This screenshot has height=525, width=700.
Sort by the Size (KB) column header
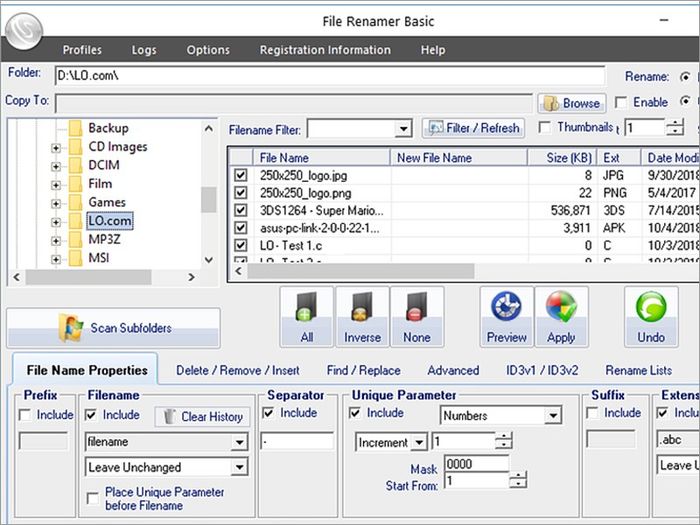[562, 158]
